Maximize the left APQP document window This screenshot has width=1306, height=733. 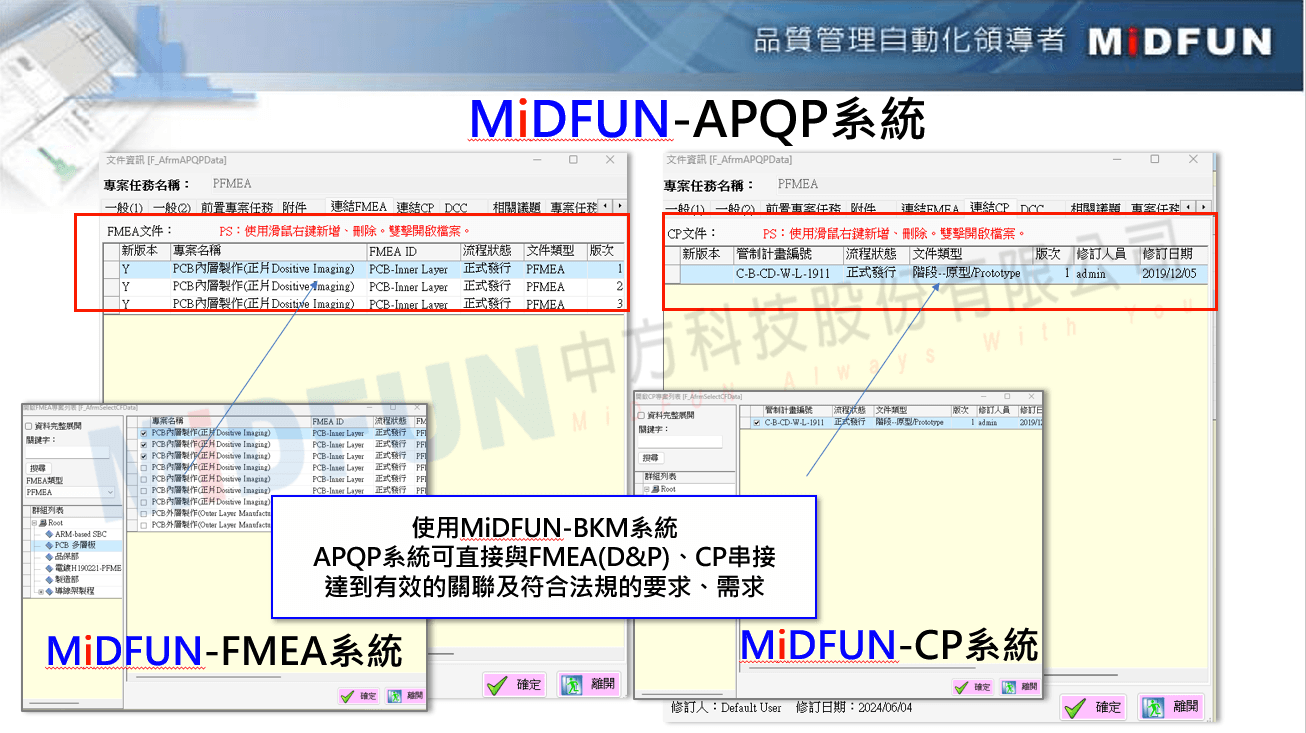pyautogui.click(x=573, y=160)
